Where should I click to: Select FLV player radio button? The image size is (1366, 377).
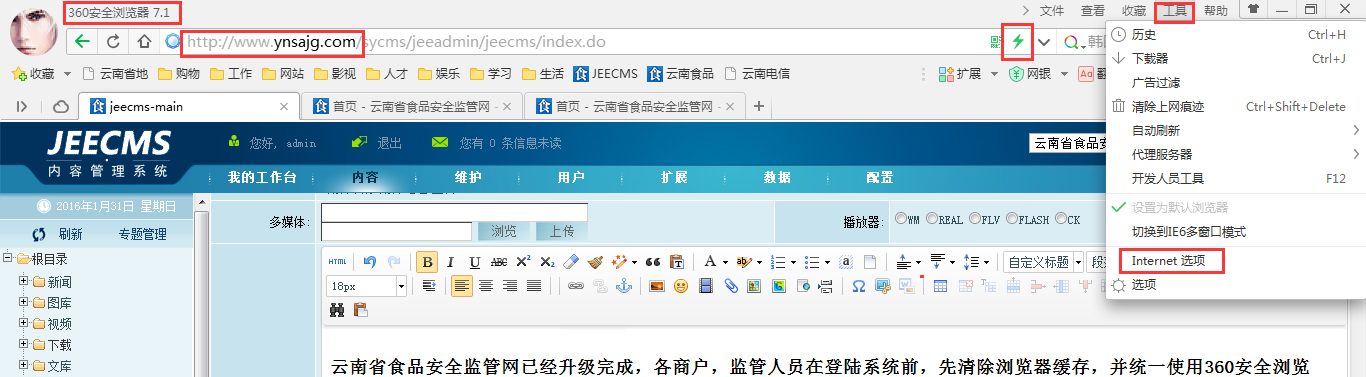point(974,219)
